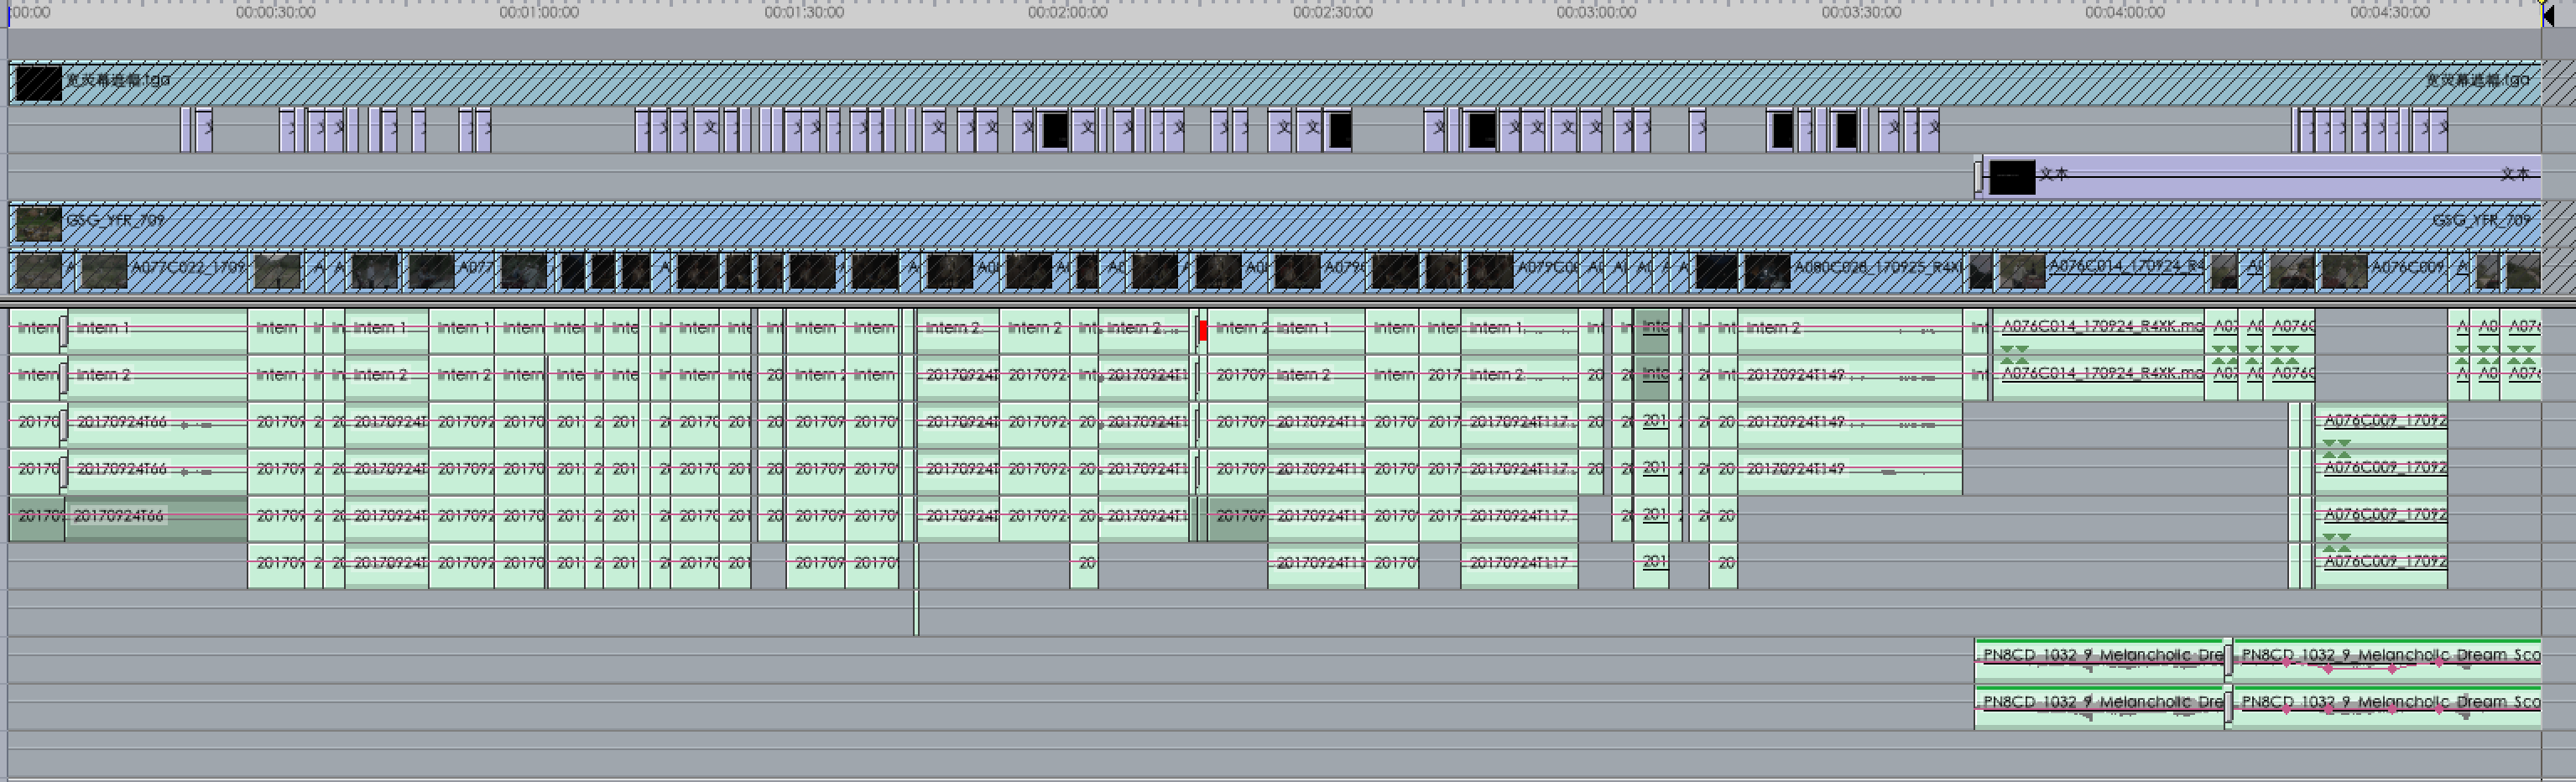
Task: Select the A076C014_170924_R4XK clip in the top audio row
Action: (x=2100, y=328)
